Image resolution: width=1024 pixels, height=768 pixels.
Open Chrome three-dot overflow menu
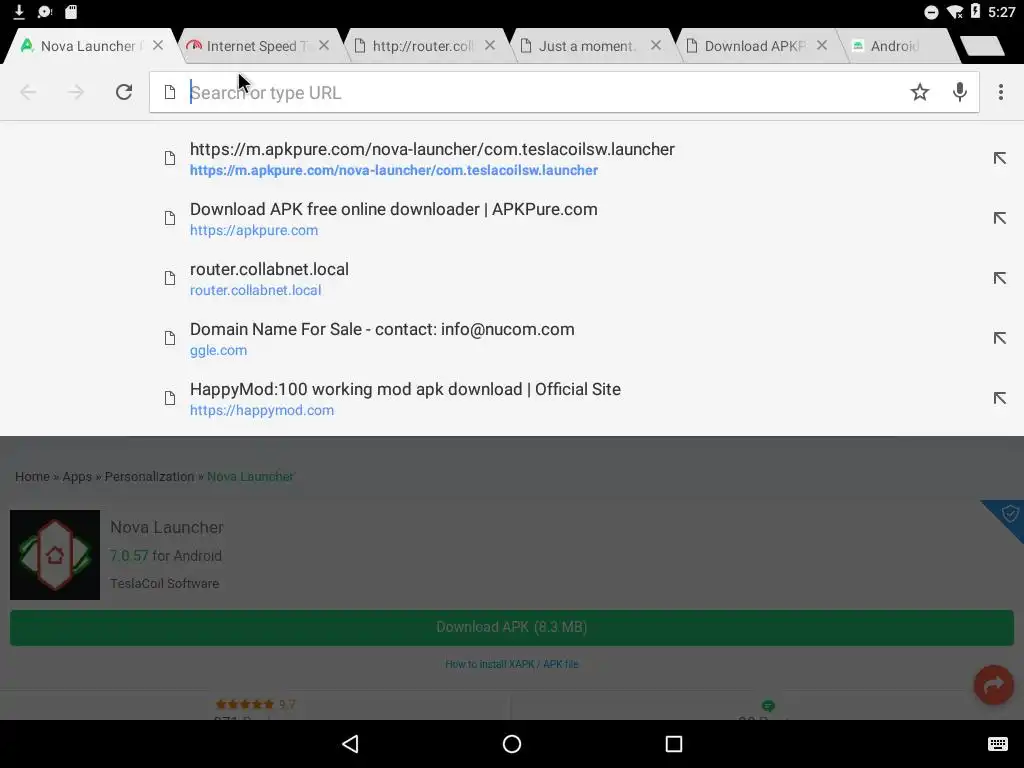1000,92
